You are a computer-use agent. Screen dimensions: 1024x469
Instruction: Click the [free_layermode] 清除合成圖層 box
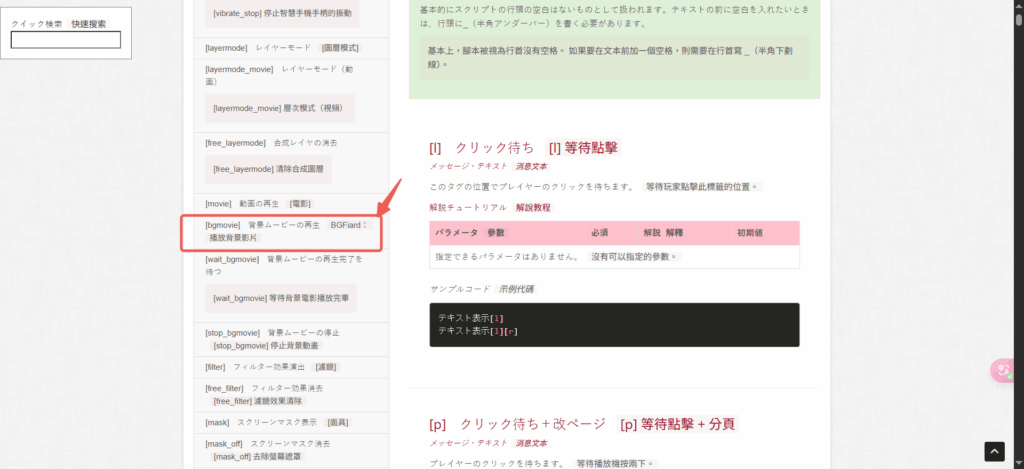click(x=268, y=169)
